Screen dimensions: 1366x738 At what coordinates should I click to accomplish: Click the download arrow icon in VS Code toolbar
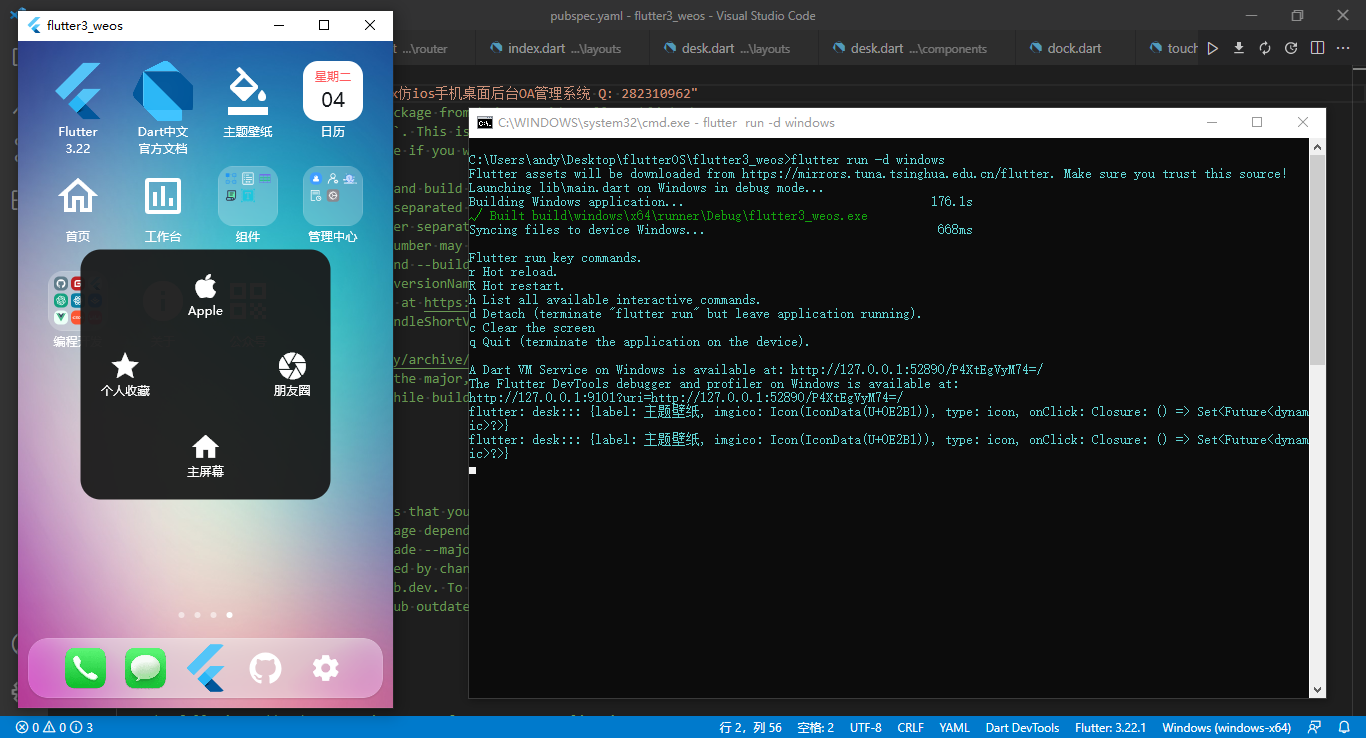(1239, 48)
